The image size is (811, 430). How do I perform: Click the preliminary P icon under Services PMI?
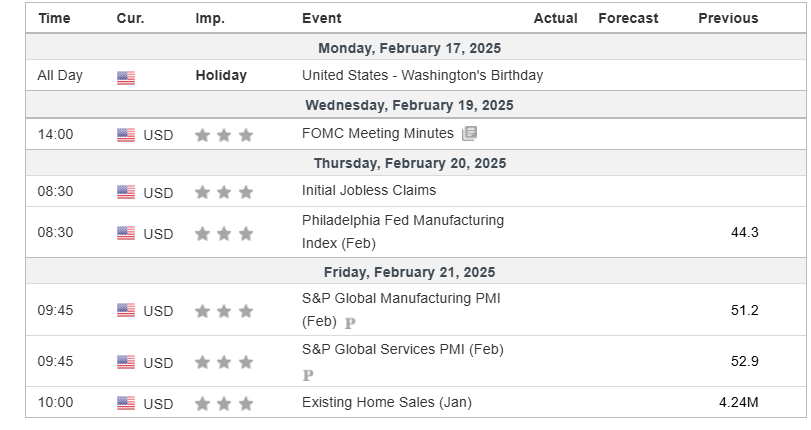pos(308,375)
